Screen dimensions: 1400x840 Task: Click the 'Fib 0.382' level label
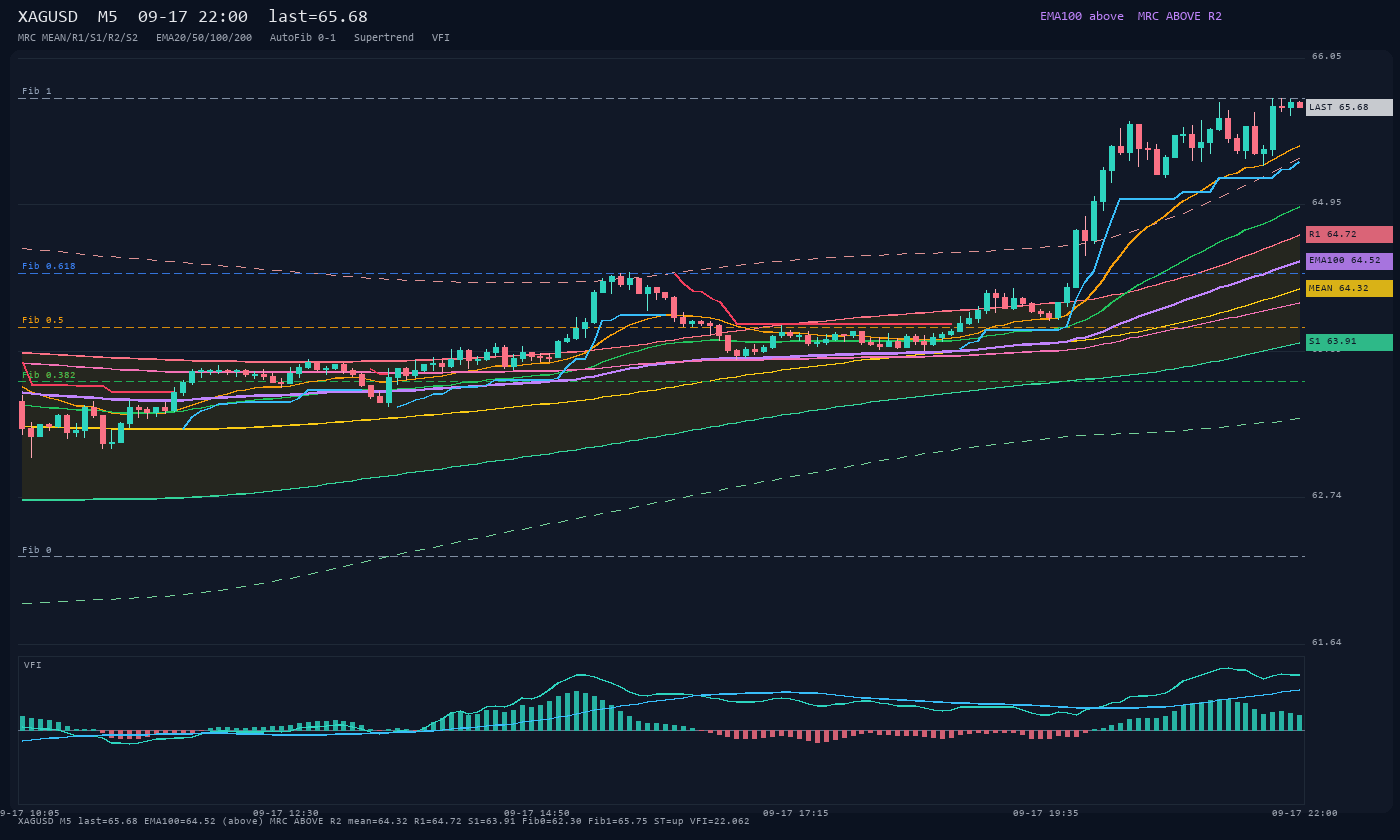click(49, 375)
